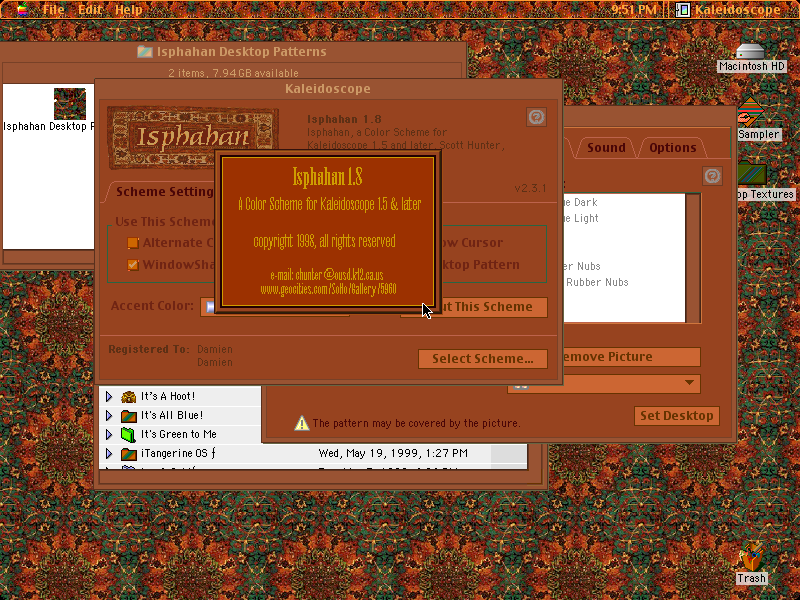Open the Apple menu
This screenshot has height=600, width=800.
[22, 9]
